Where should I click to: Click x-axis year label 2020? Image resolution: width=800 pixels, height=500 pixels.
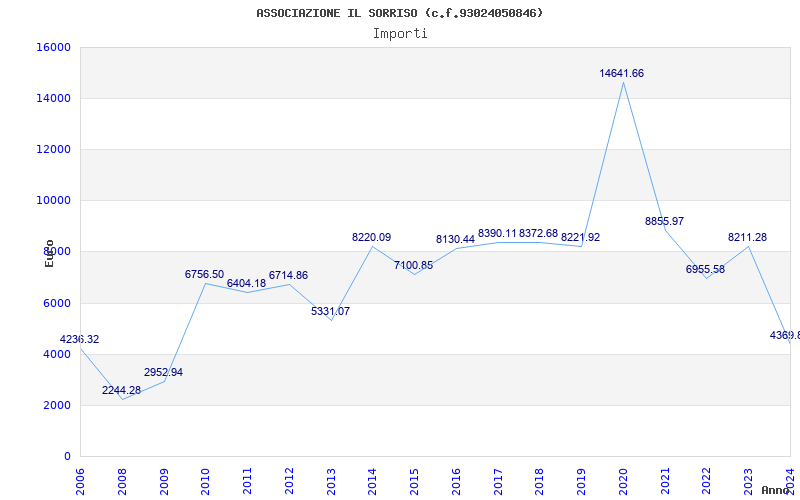[623, 482]
